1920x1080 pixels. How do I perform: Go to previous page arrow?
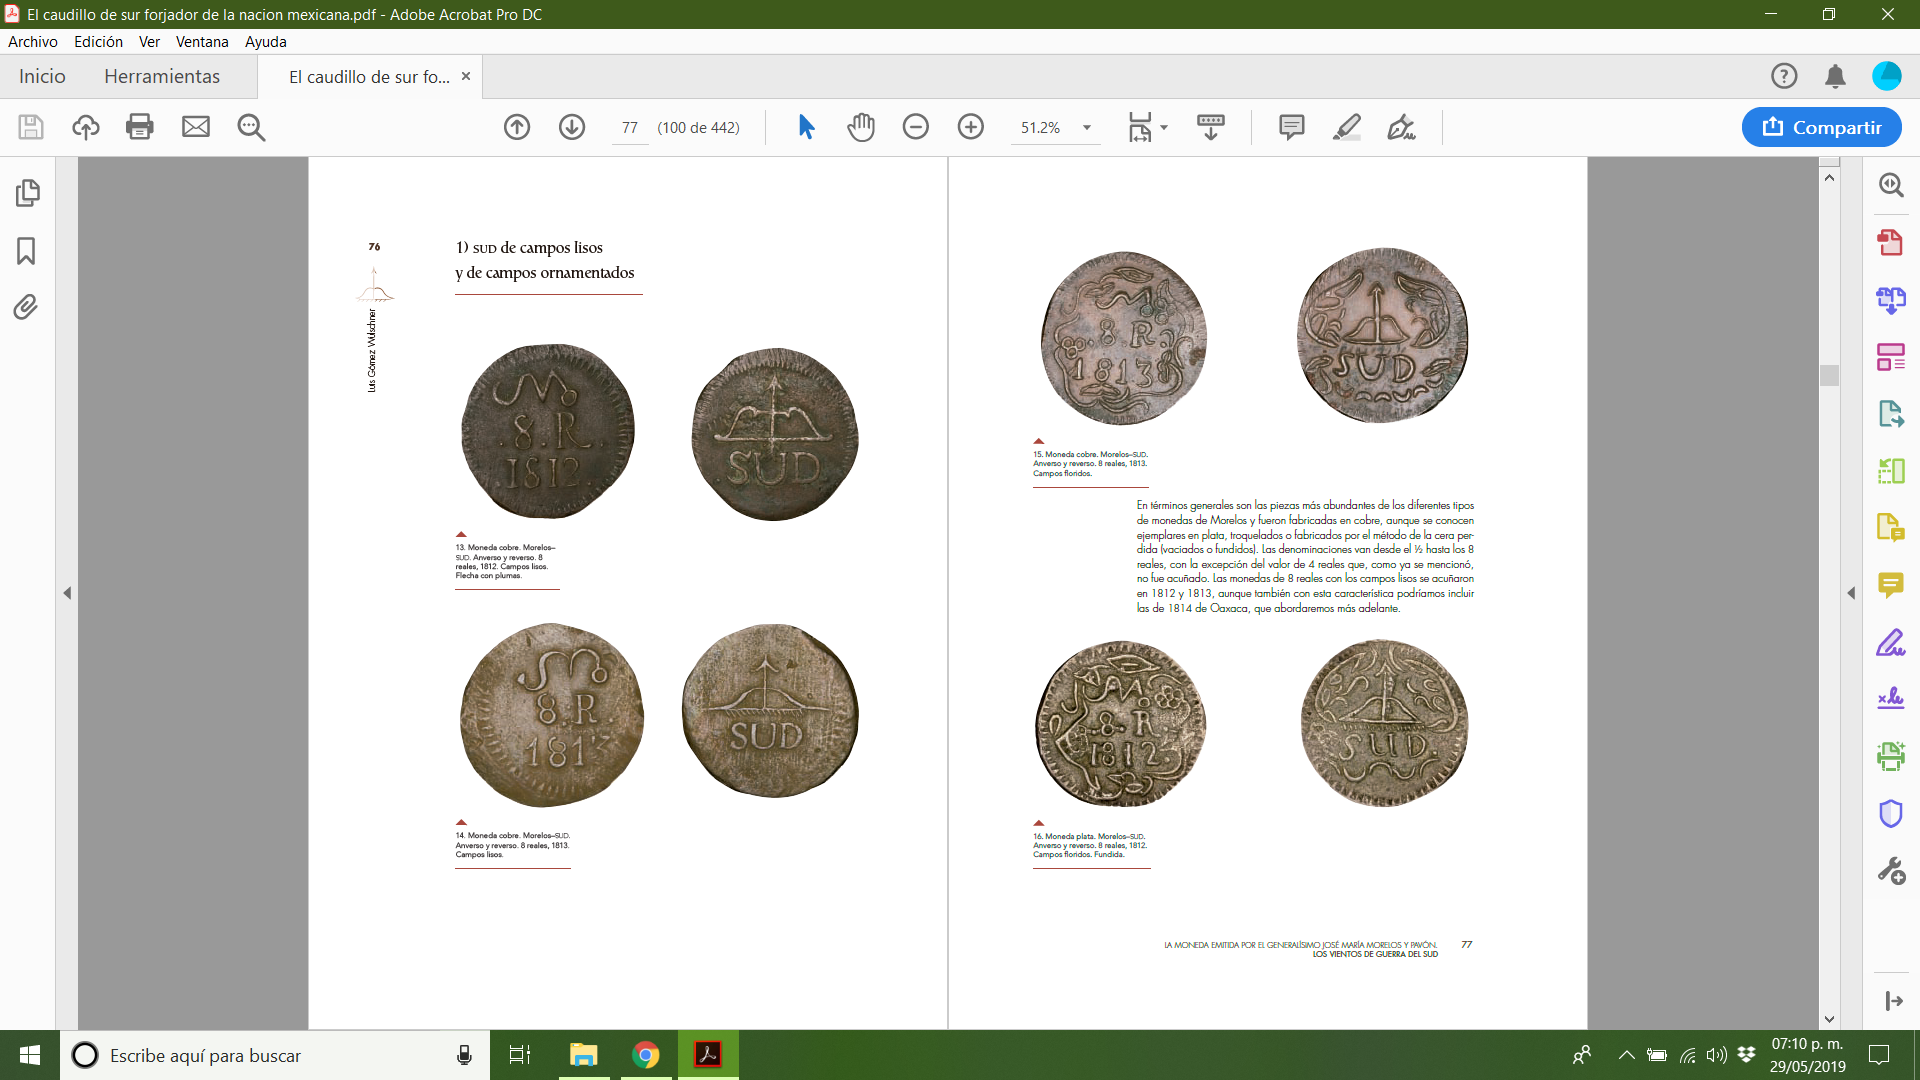(x=517, y=127)
